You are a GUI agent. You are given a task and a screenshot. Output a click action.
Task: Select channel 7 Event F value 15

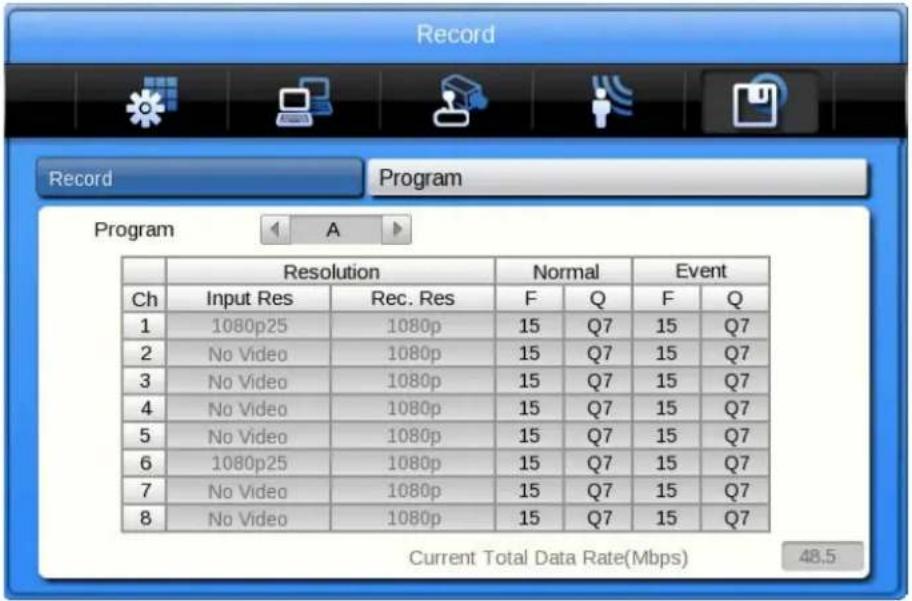[667, 490]
